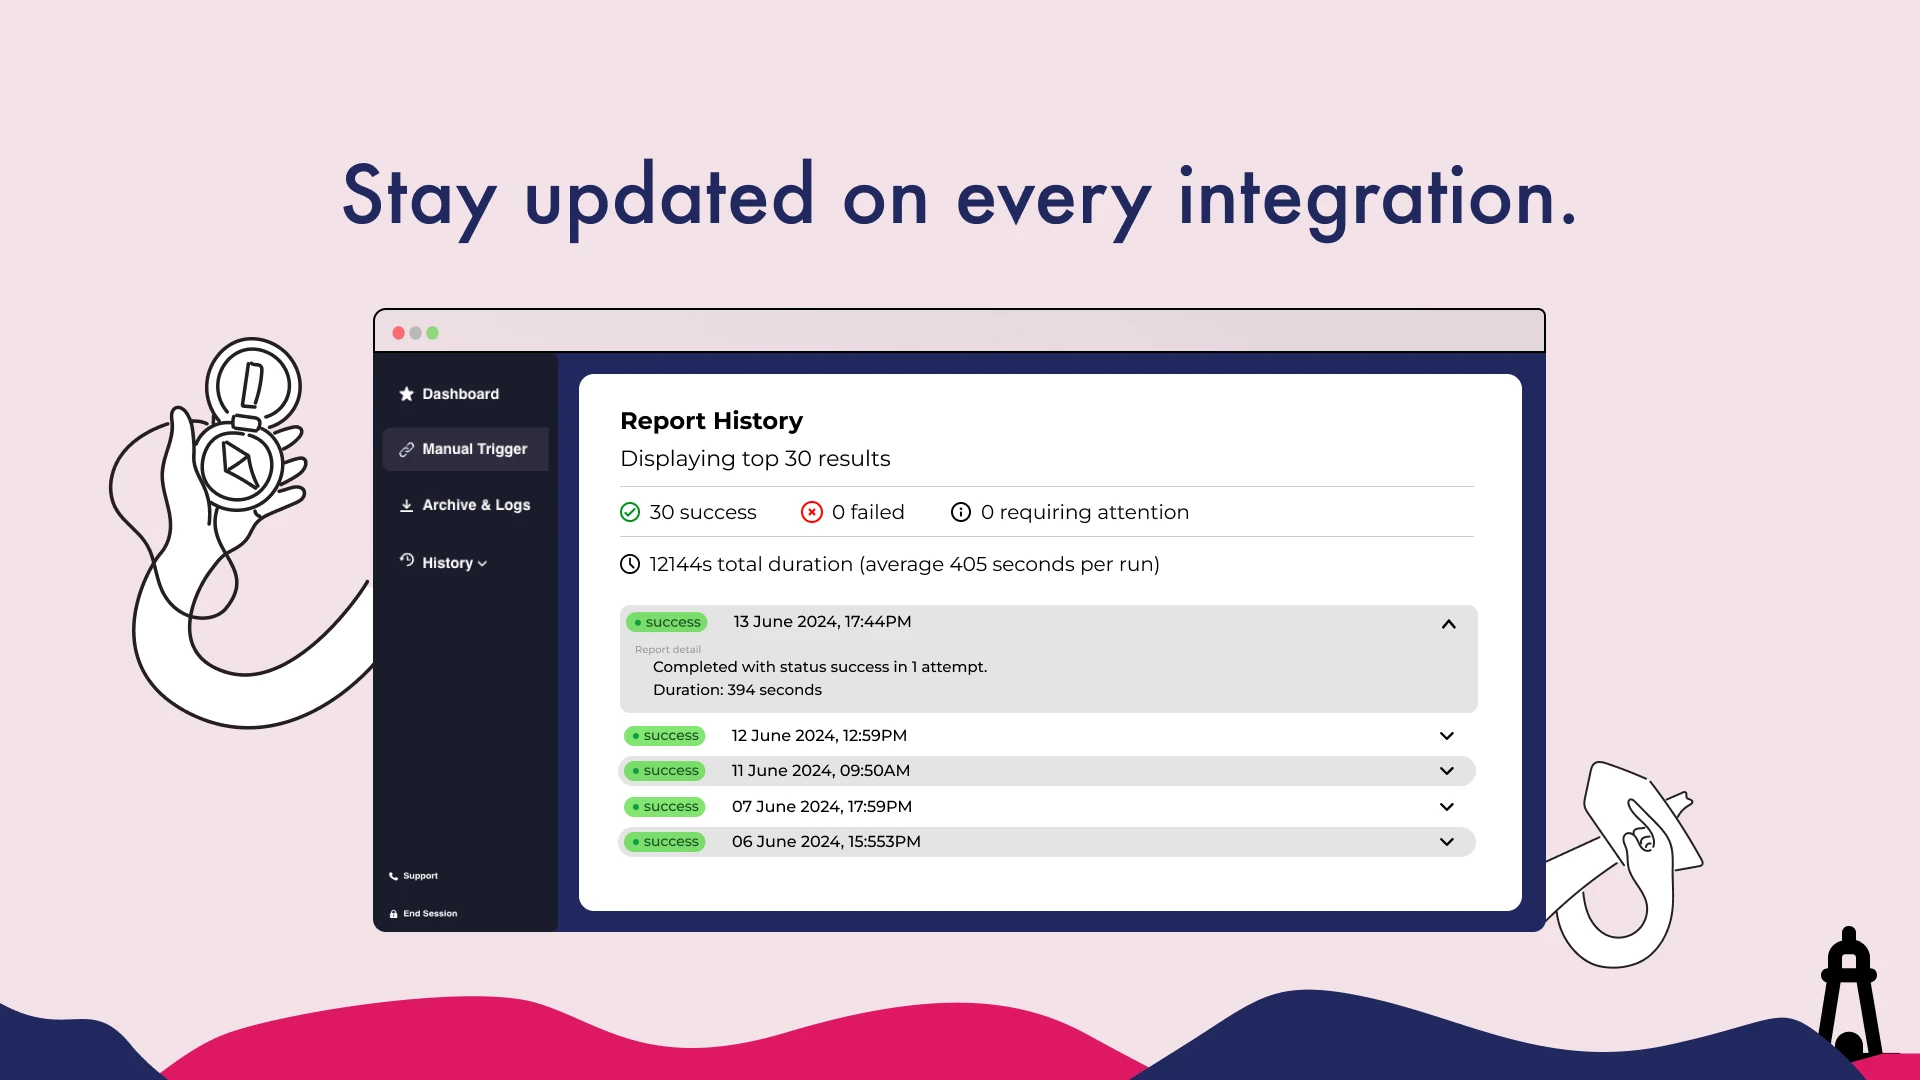1920x1080 pixels.
Task: Open the History dropdown menu
Action: coord(454,563)
